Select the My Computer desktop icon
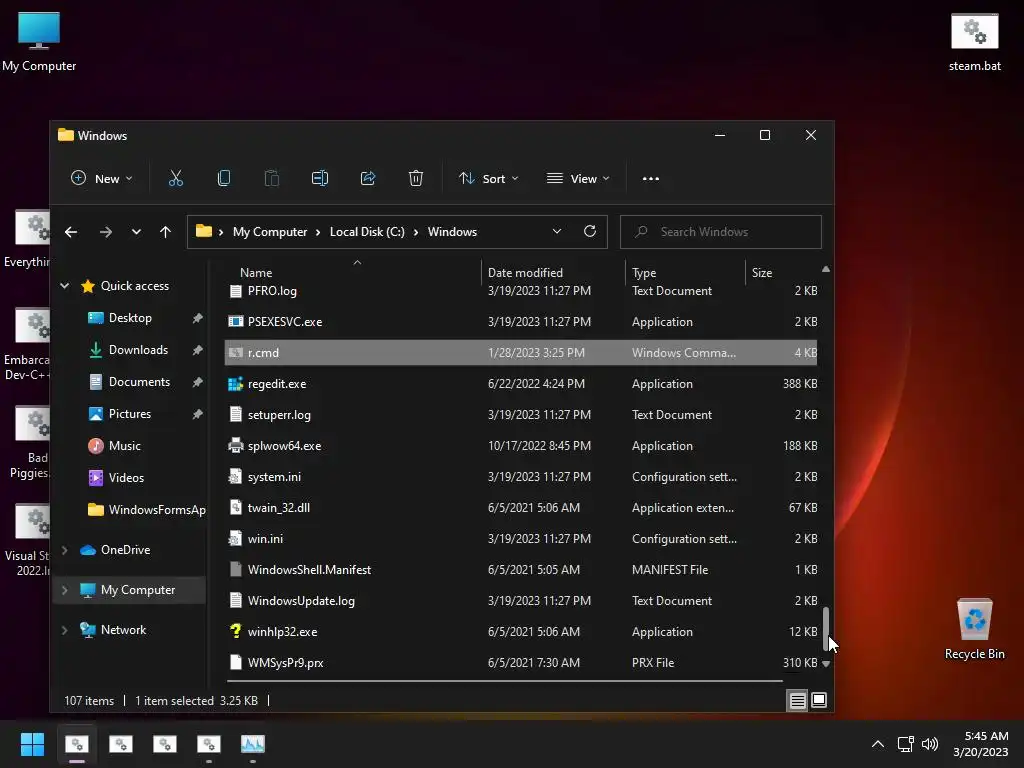The width and height of the screenshot is (1024, 768). pyautogui.click(x=39, y=42)
